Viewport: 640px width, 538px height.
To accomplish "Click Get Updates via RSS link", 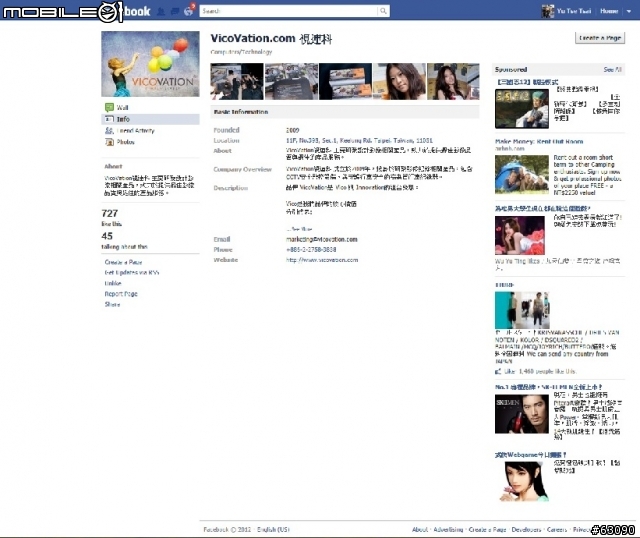I will point(132,273).
